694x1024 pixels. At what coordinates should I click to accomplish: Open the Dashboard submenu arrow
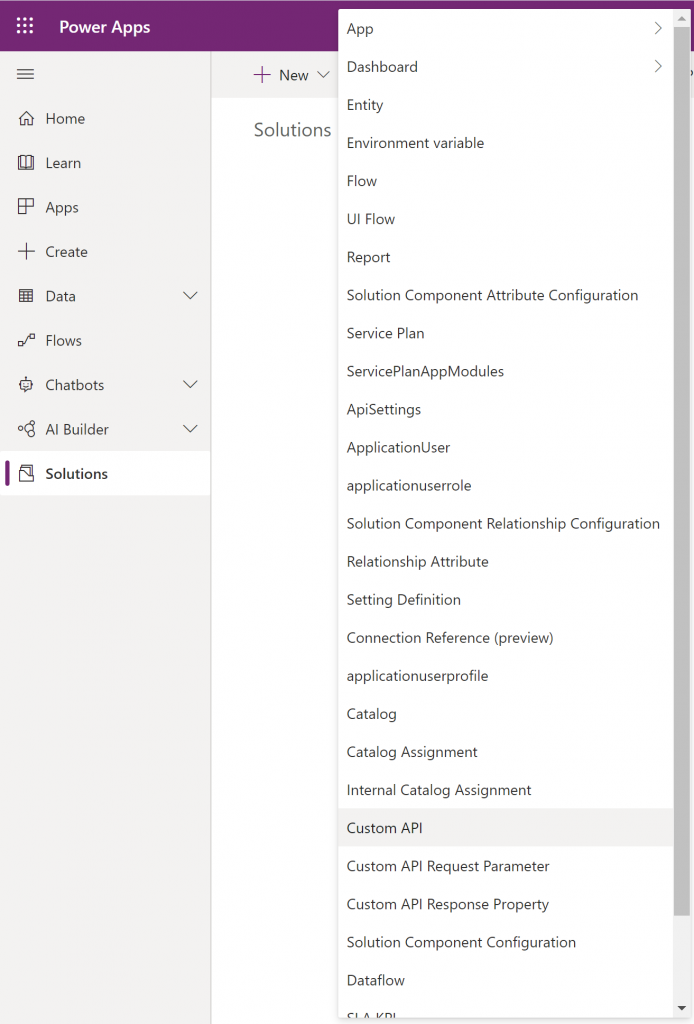pyautogui.click(x=657, y=67)
